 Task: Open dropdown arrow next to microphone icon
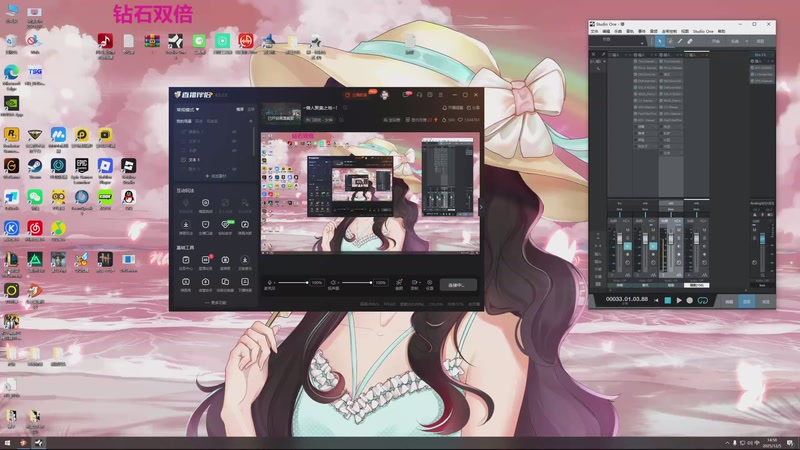click(x=275, y=283)
